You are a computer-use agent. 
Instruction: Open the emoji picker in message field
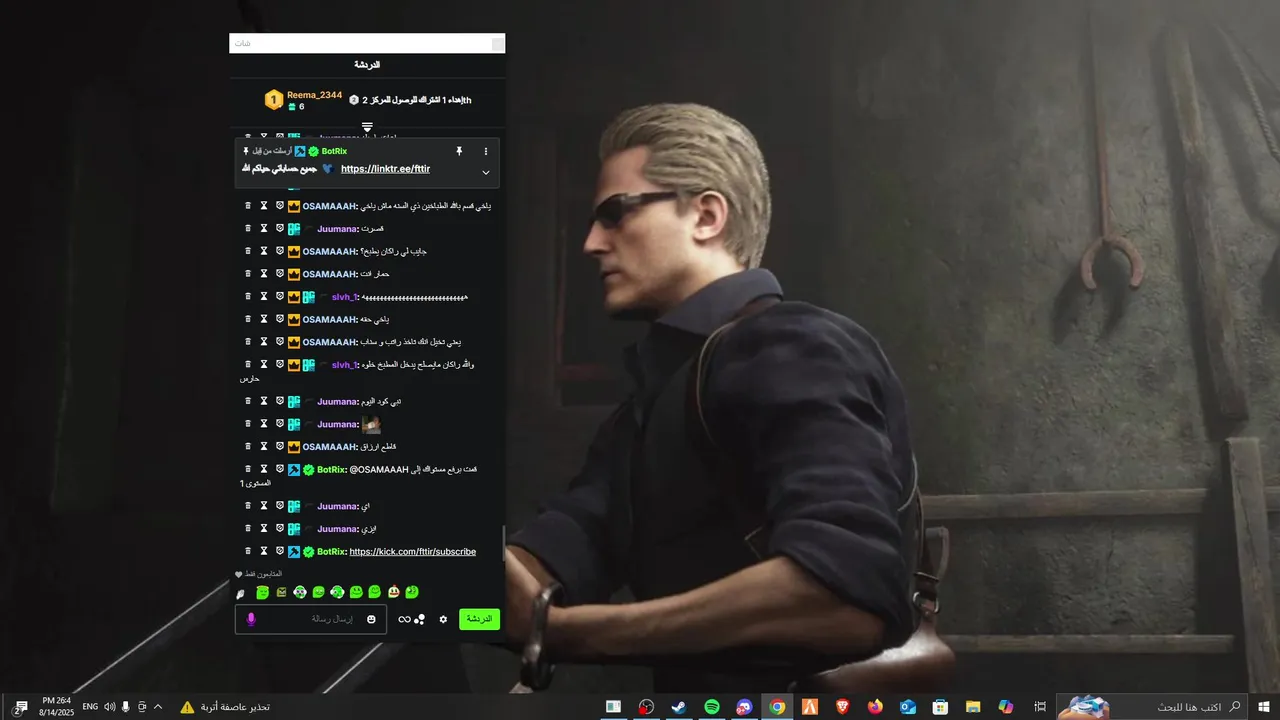point(371,619)
